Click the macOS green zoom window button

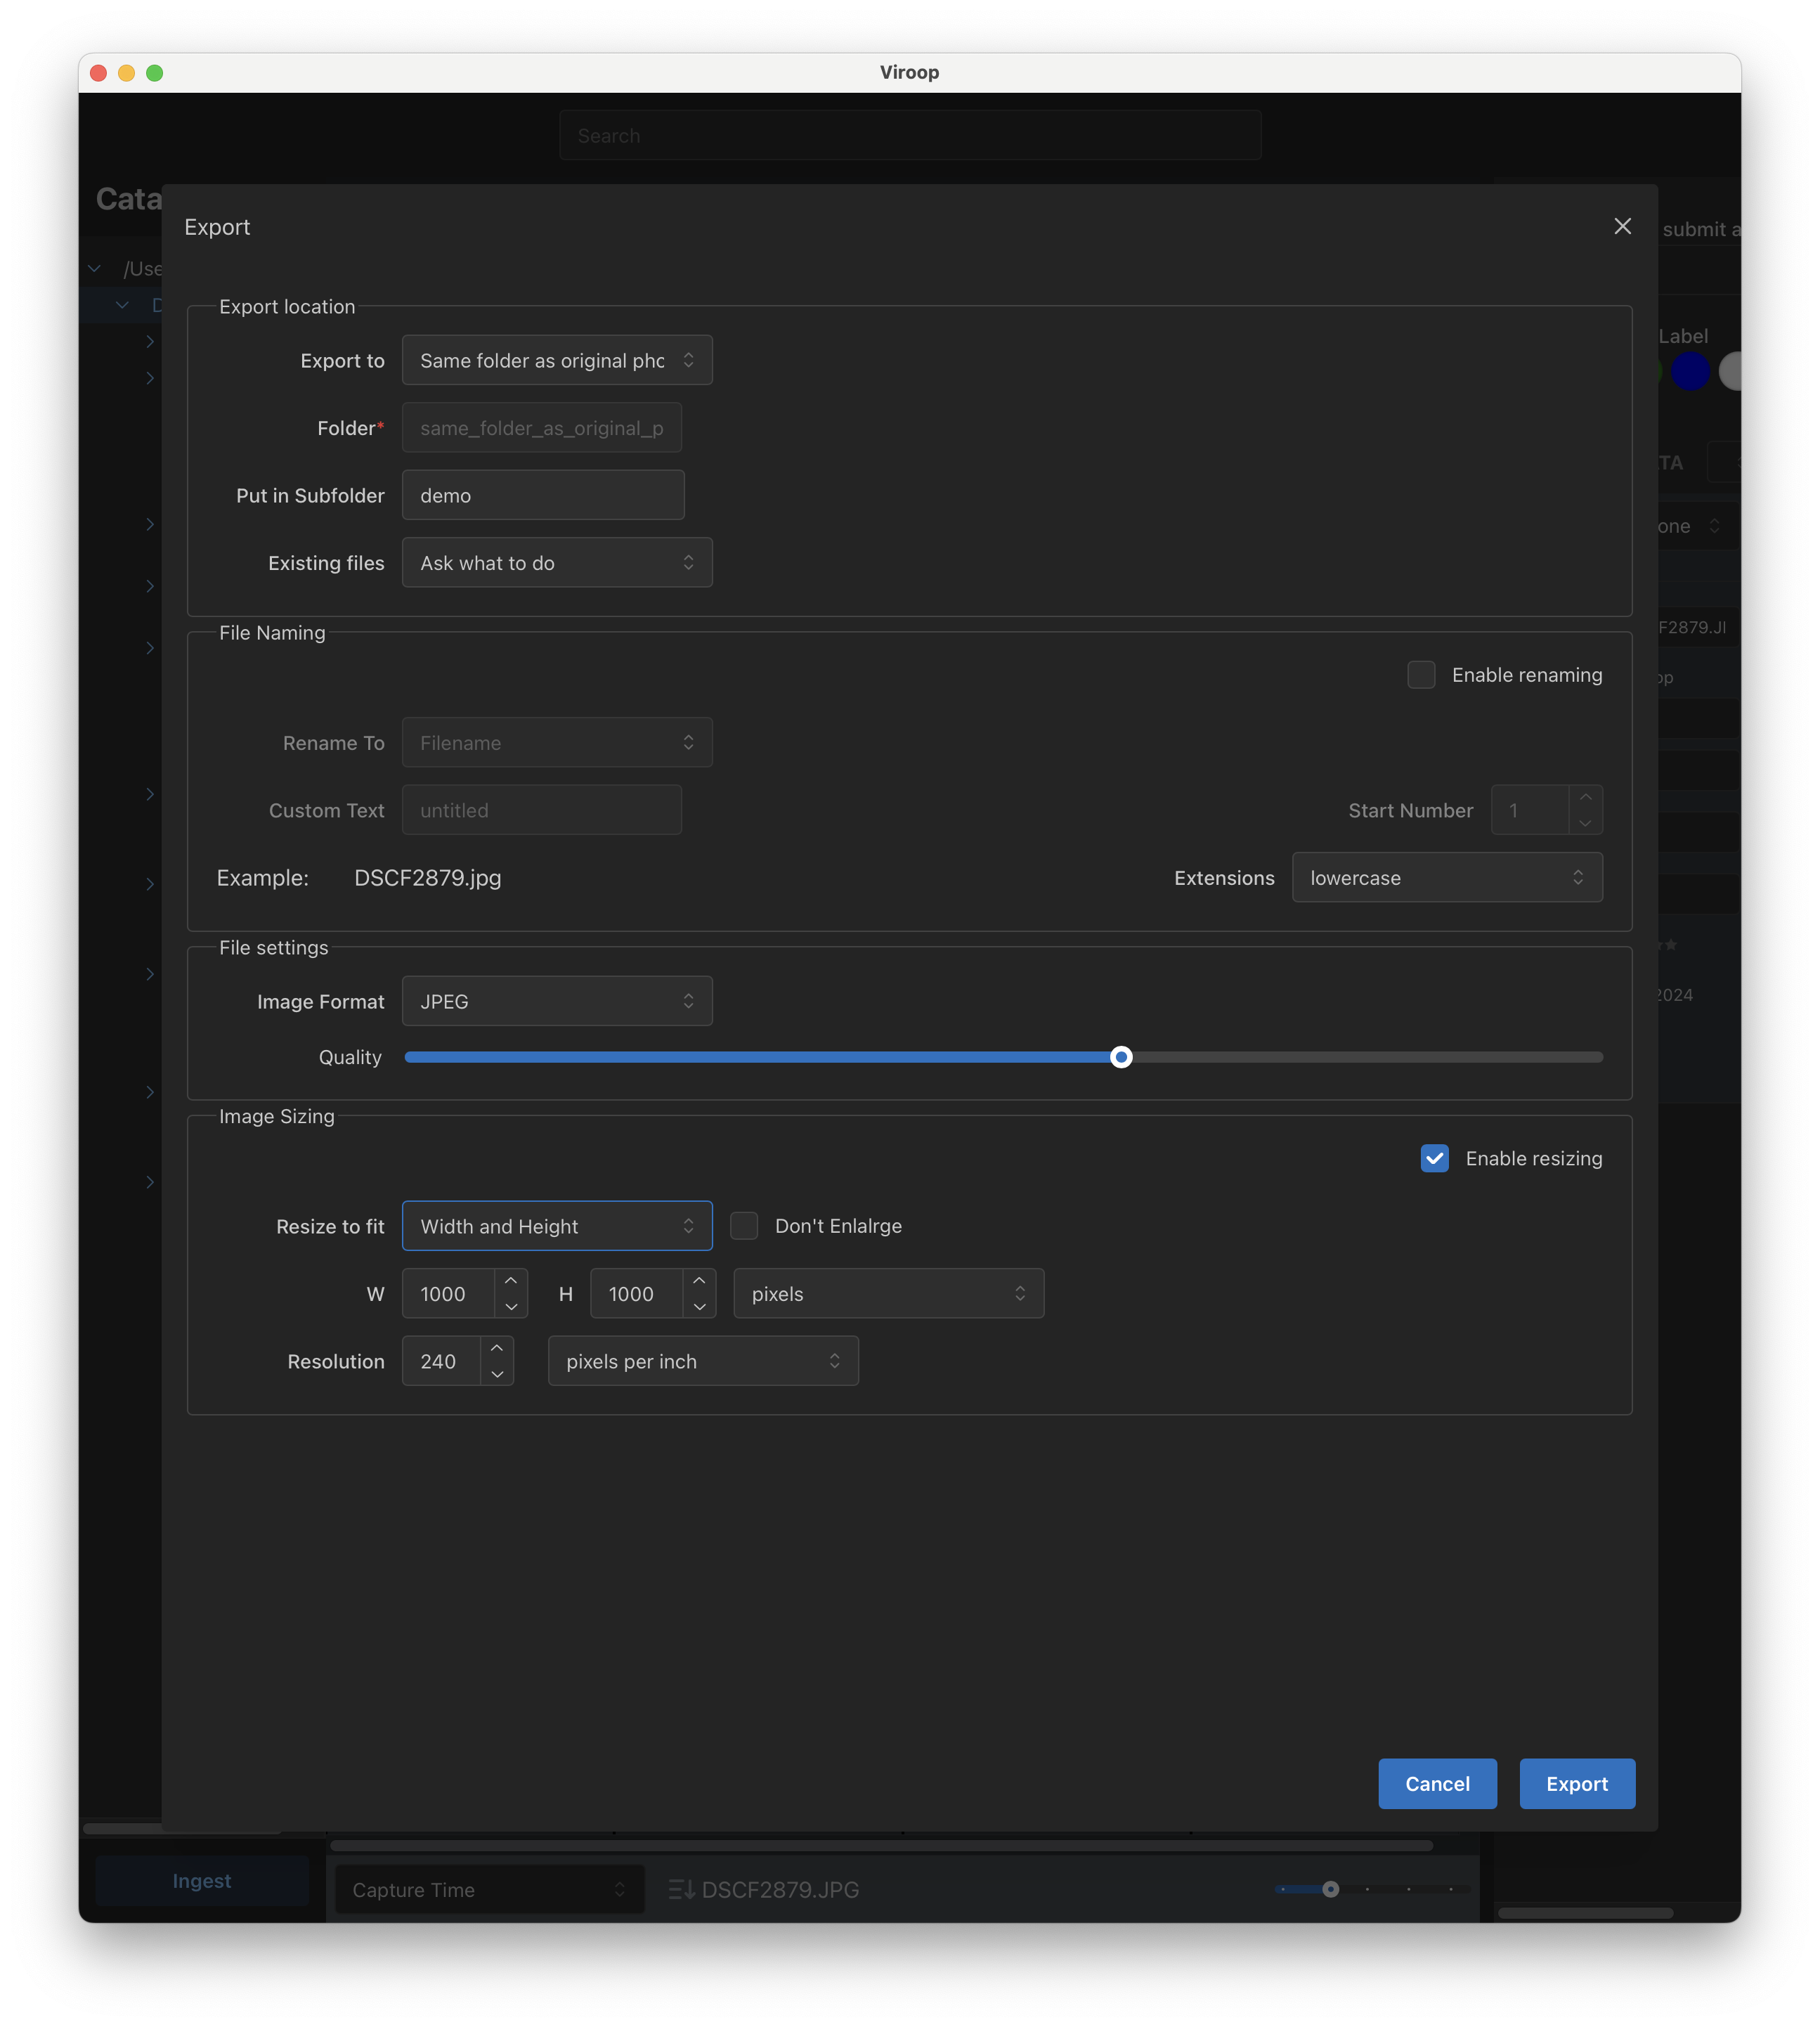155,73
